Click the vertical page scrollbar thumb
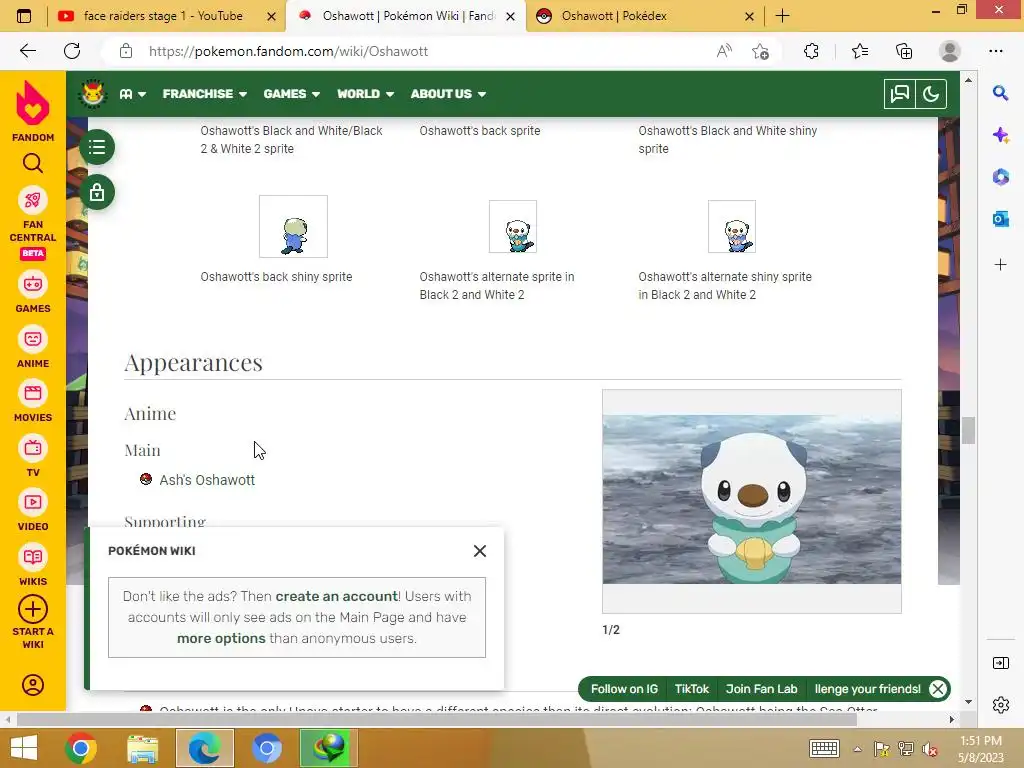This screenshot has width=1024, height=768. [968, 430]
